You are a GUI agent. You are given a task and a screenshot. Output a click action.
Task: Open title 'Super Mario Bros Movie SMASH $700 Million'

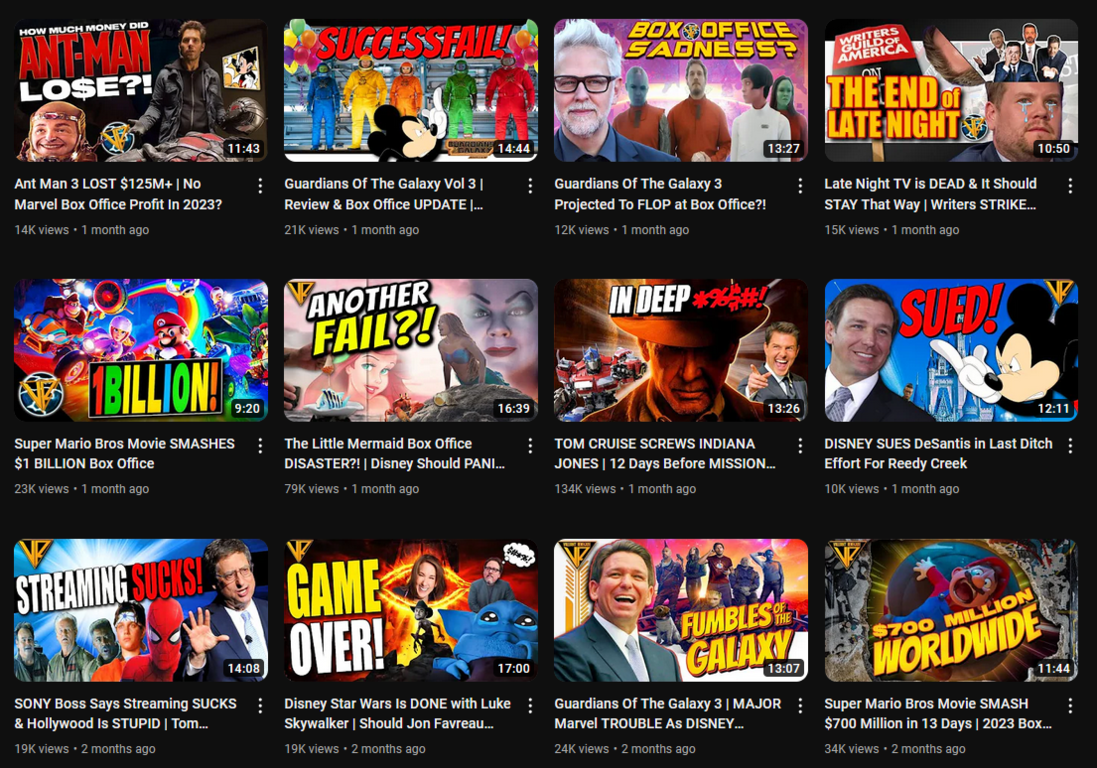click(937, 713)
